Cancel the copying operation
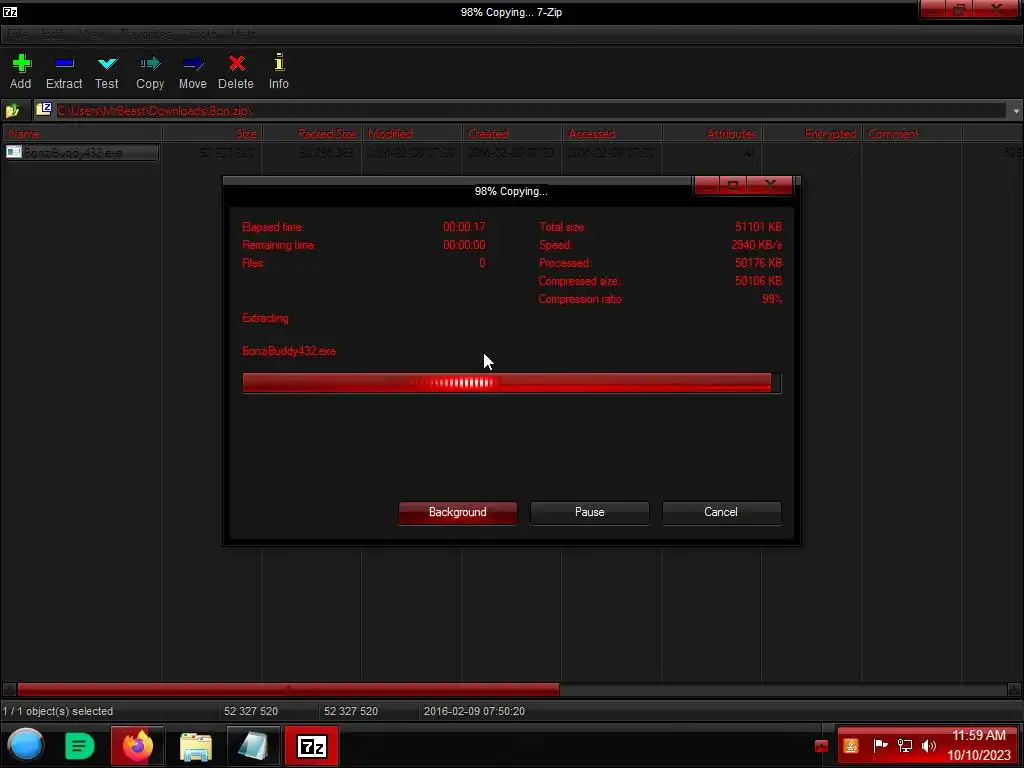The height and width of the screenshot is (768, 1024). tap(721, 513)
